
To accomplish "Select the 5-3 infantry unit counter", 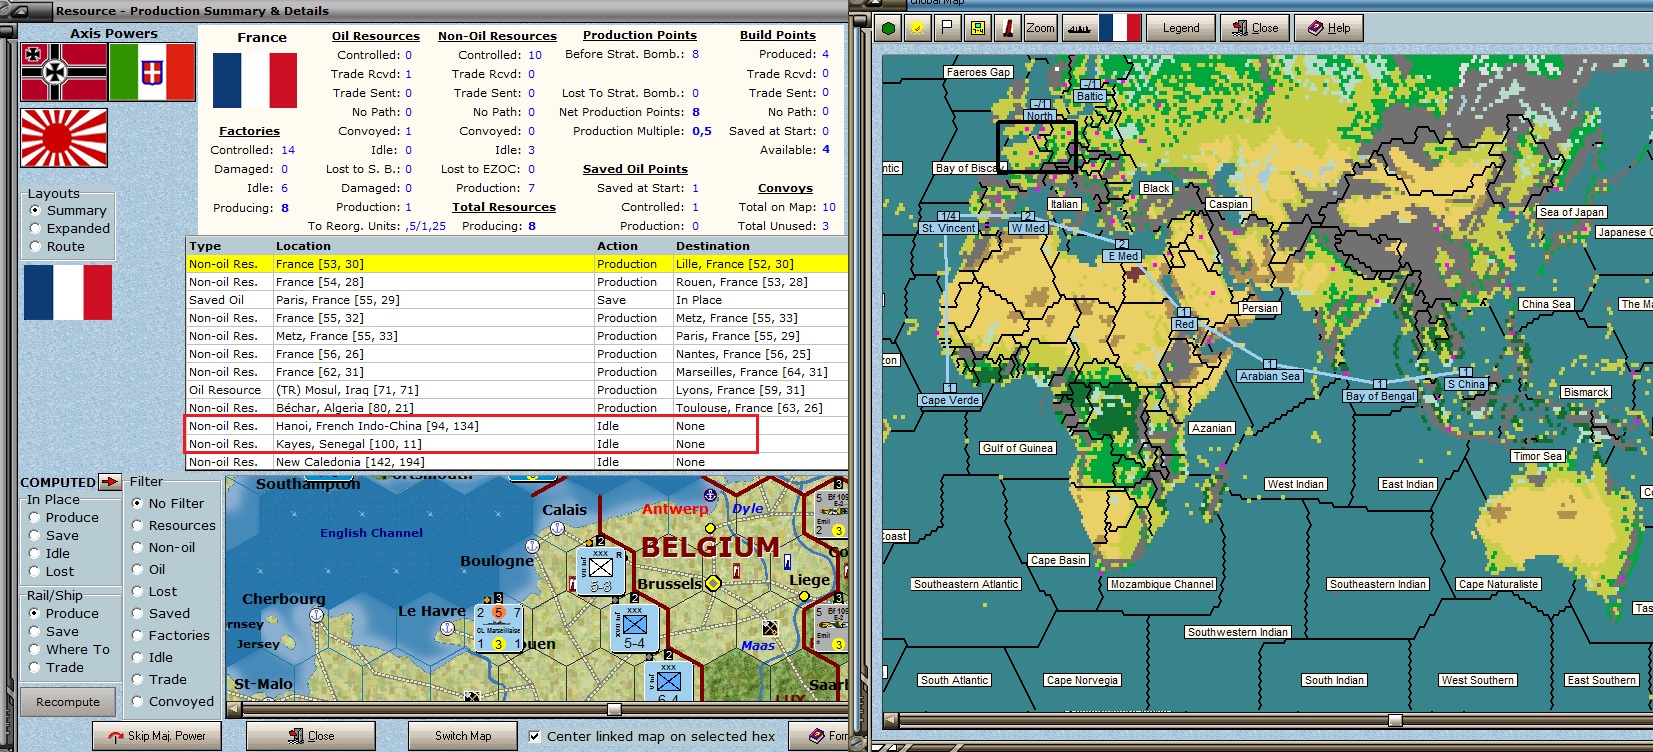I will [601, 570].
